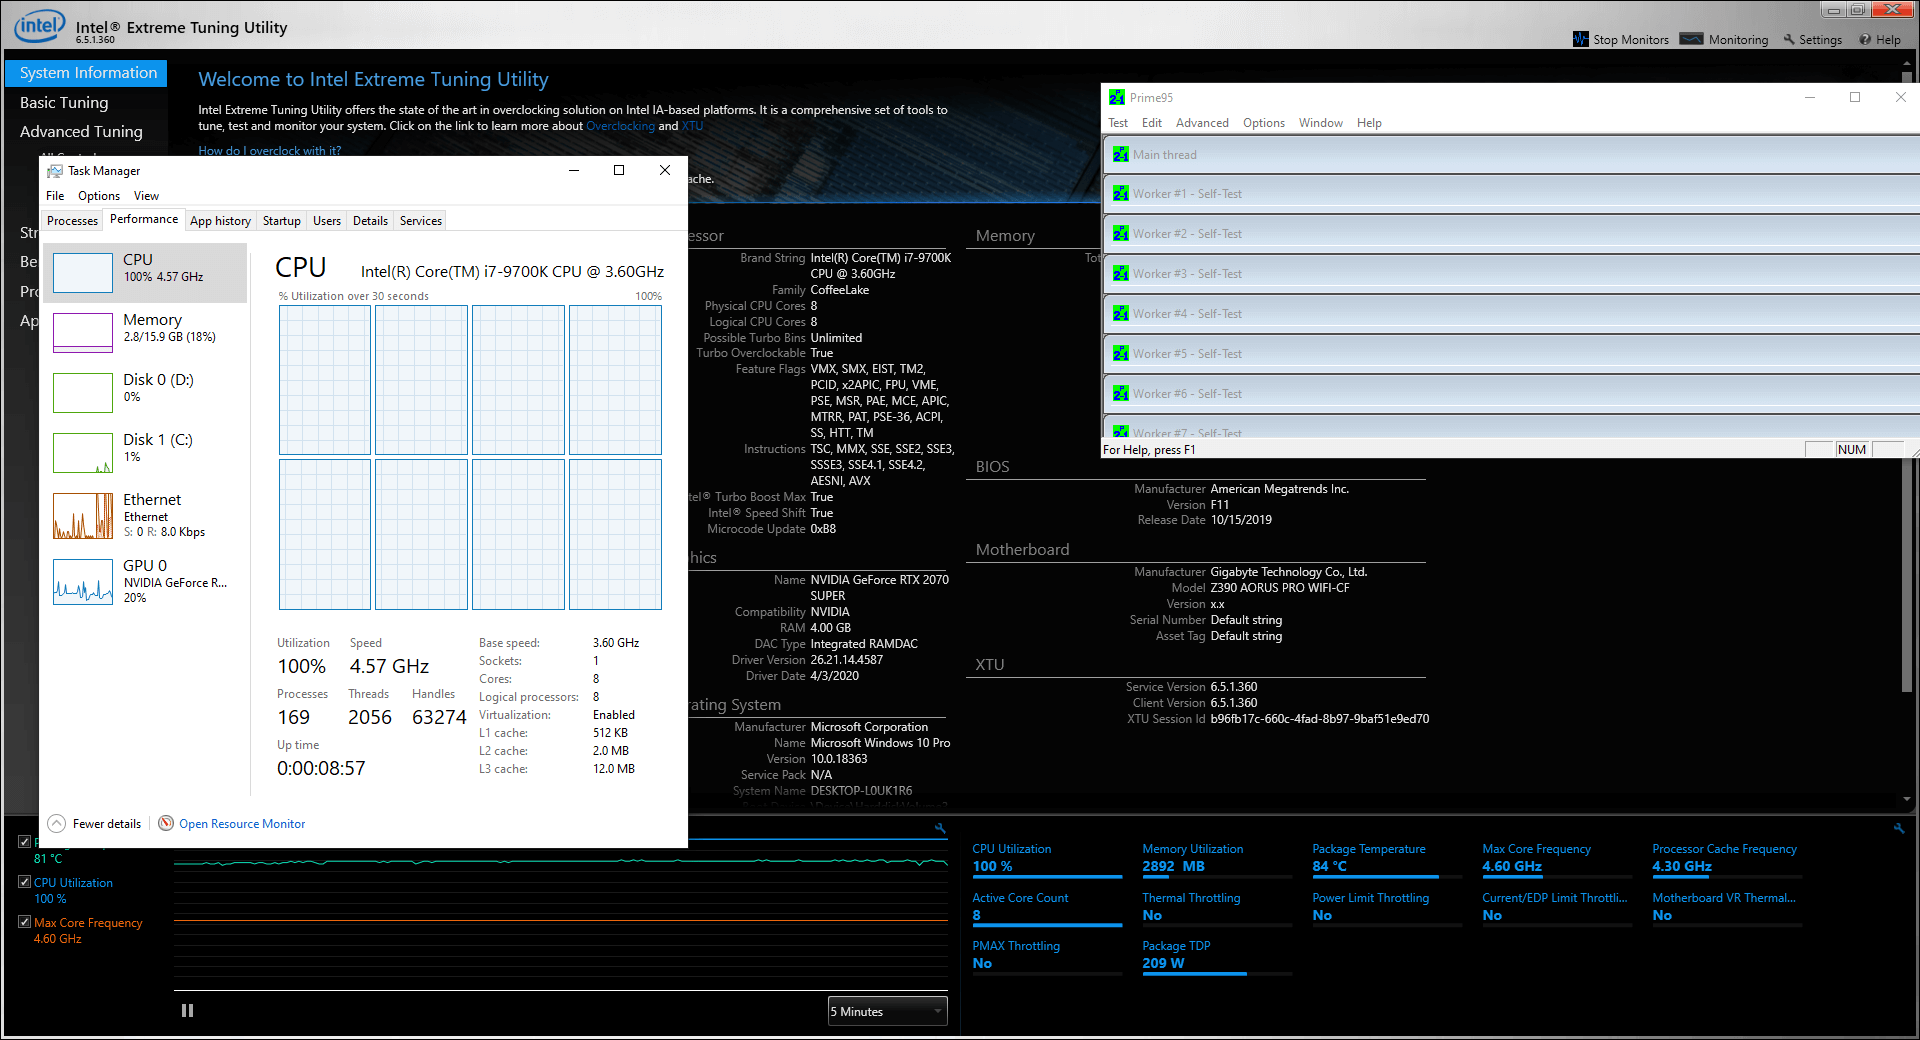Click the Prime95 Main thread window icon

tap(1121, 155)
